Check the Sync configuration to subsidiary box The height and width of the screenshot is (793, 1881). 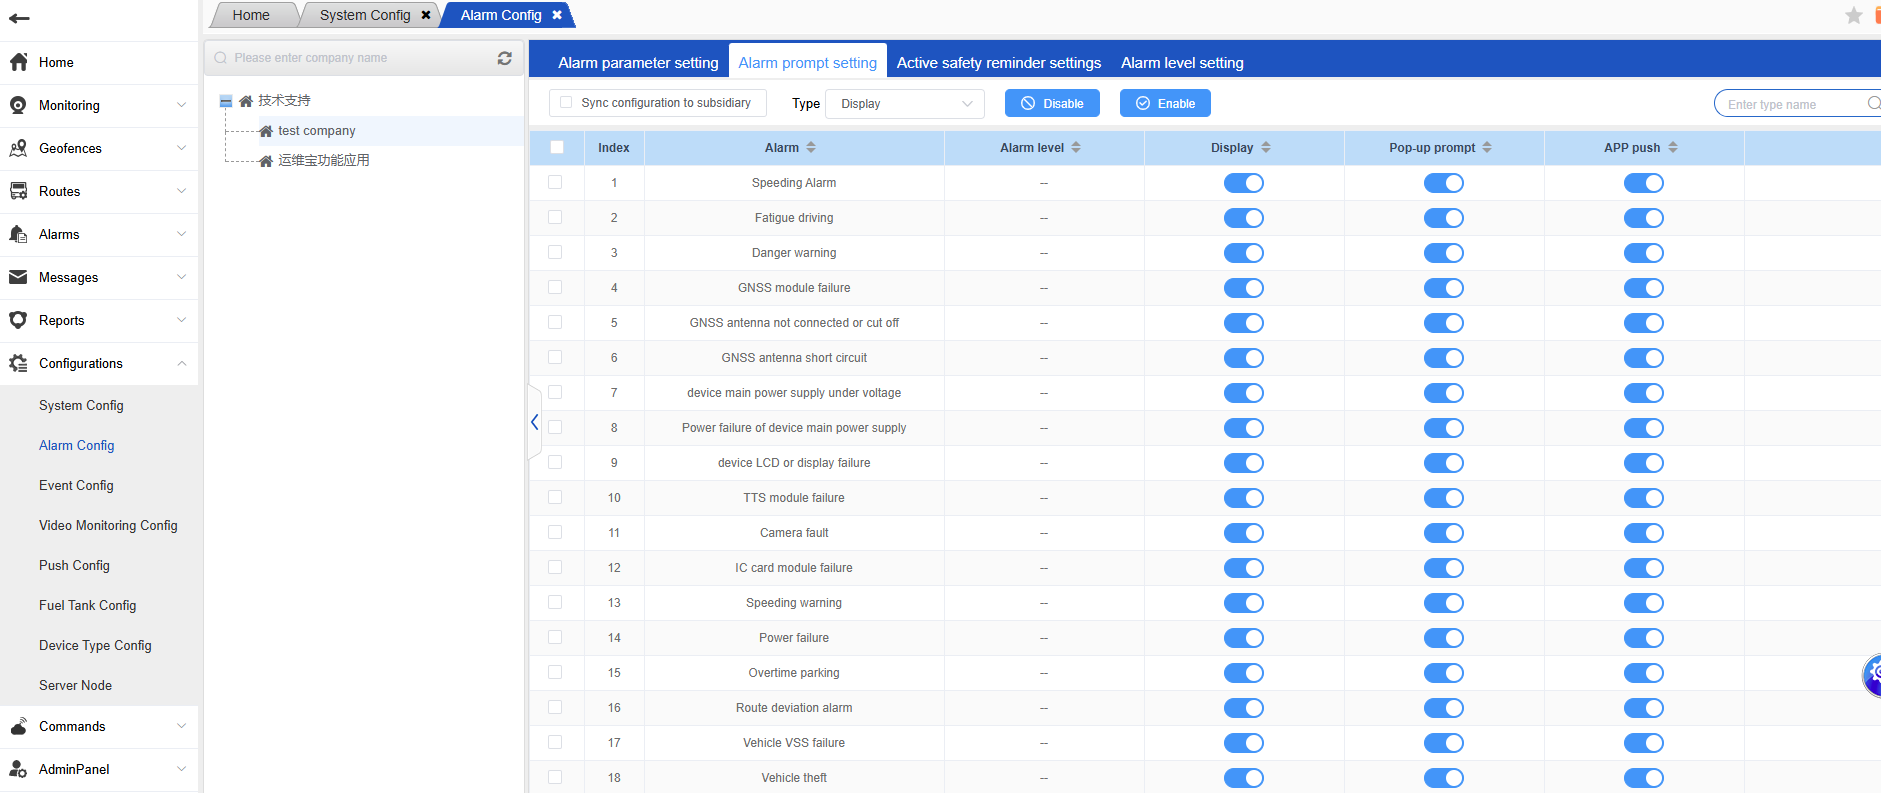pos(566,103)
